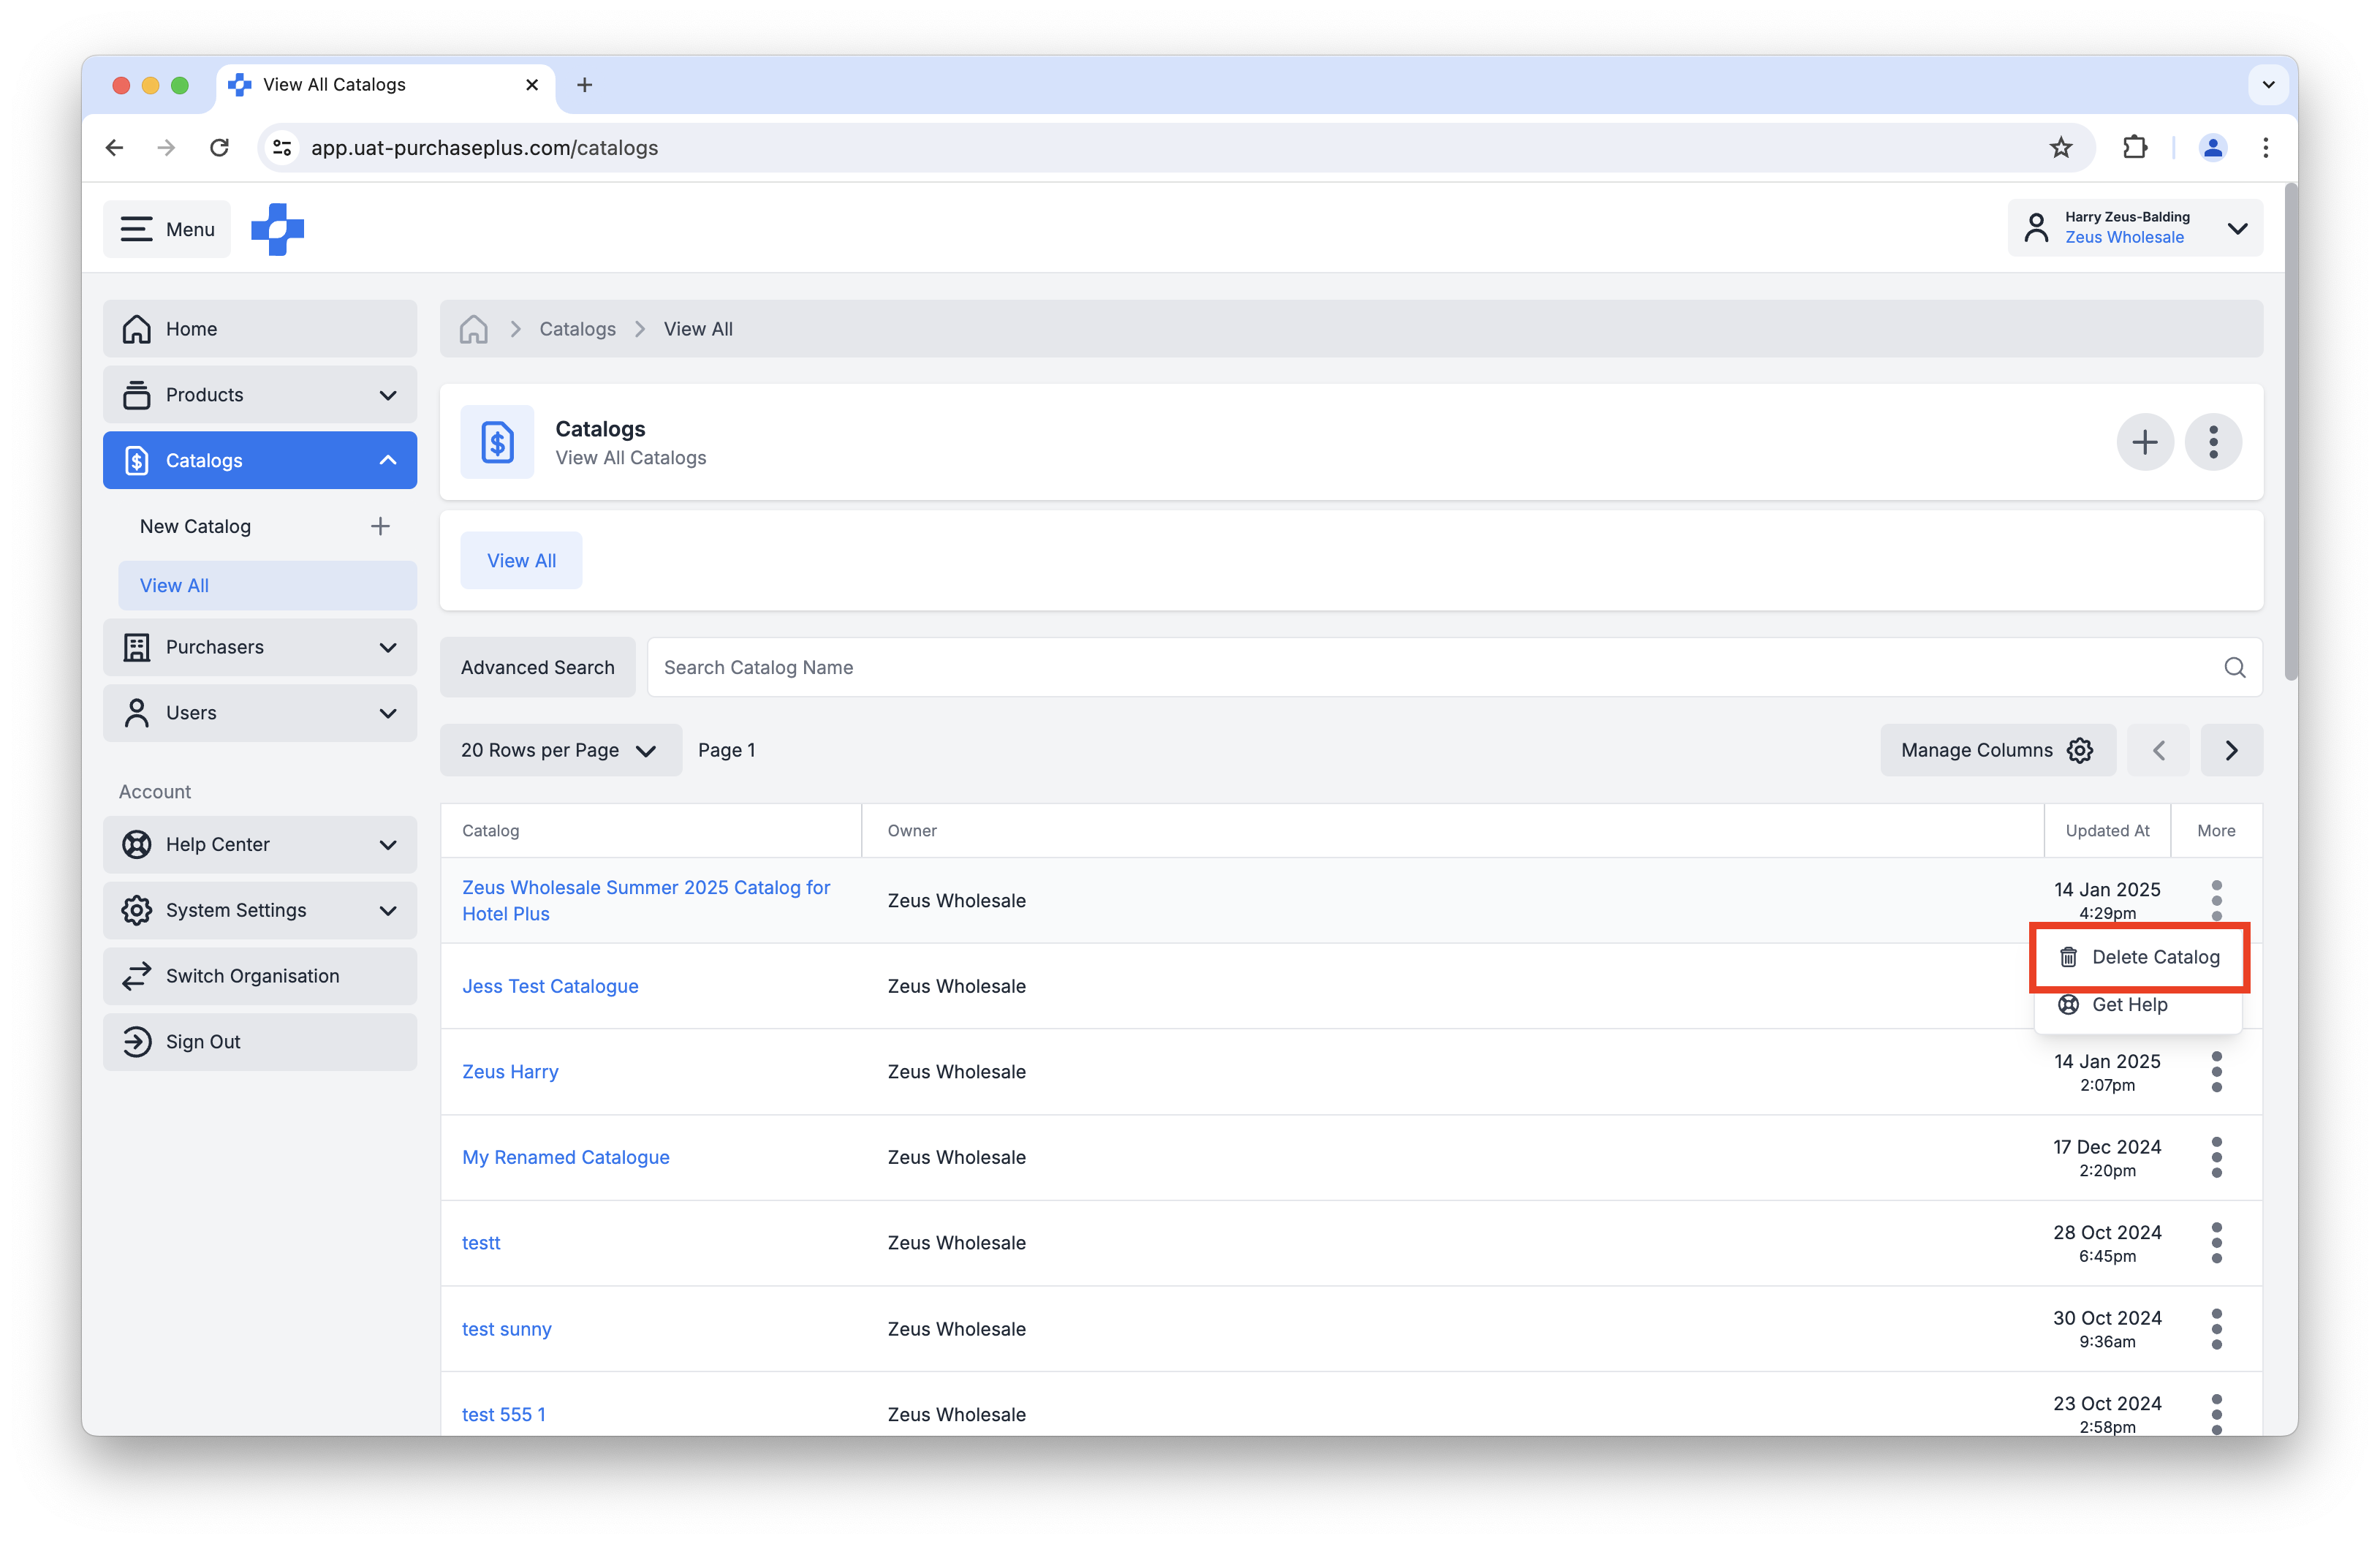Expand the Harry Zeus-Balding account dropdown

click(x=2238, y=228)
